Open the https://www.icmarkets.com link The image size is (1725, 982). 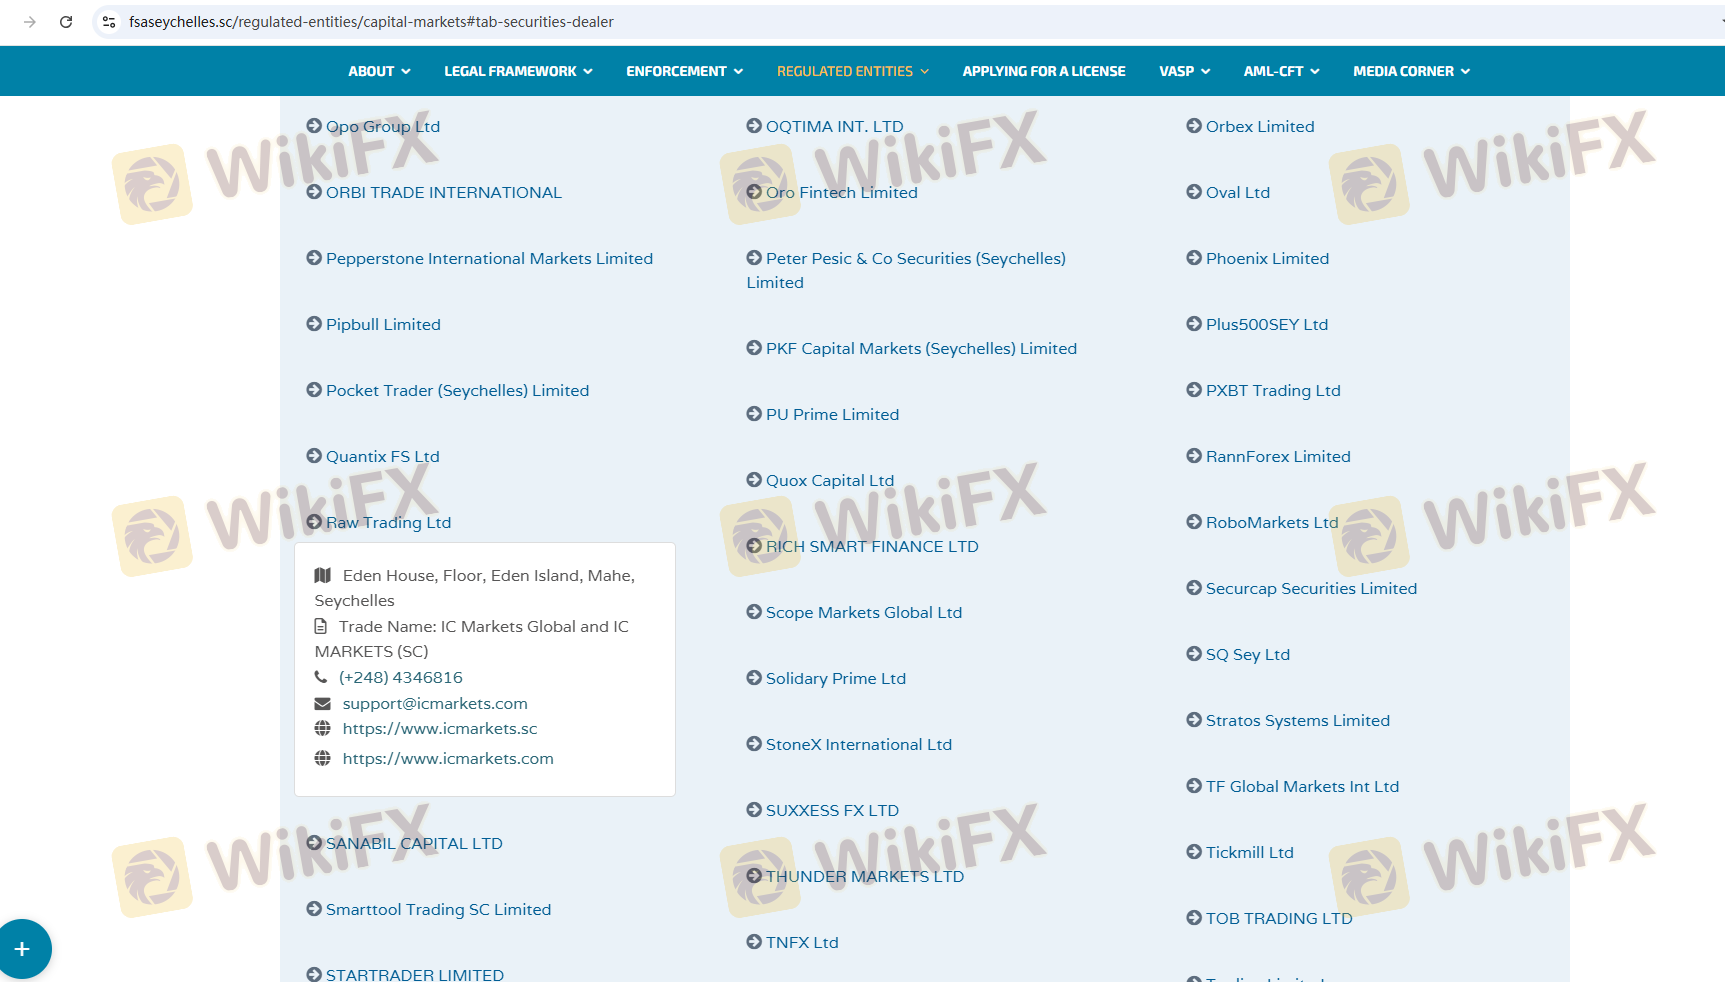448,758
